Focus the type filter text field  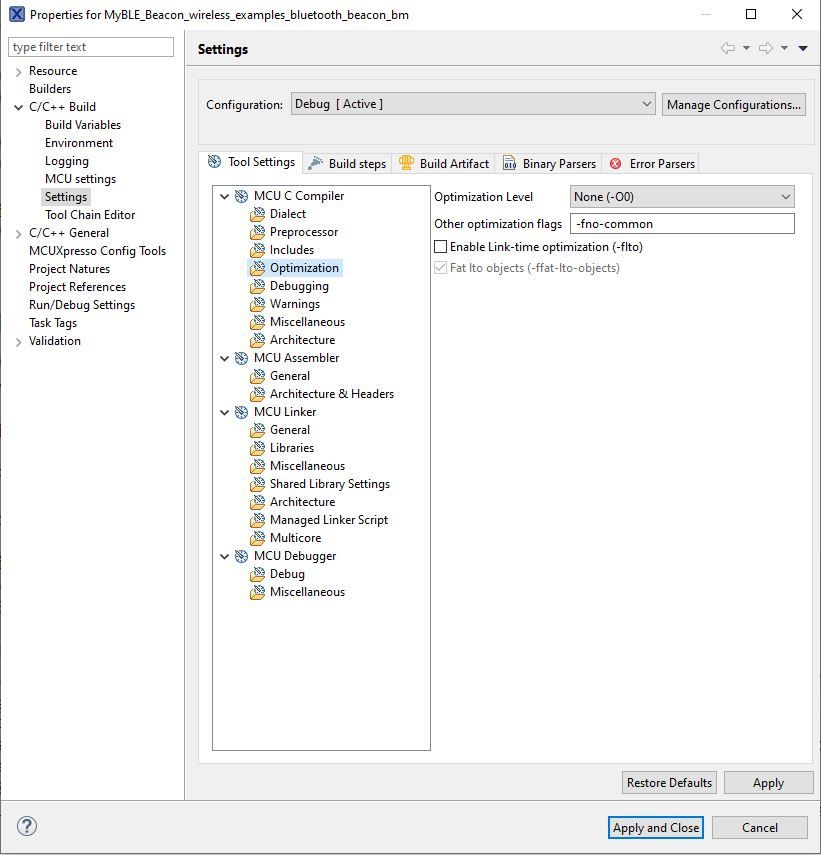(91, 47)
